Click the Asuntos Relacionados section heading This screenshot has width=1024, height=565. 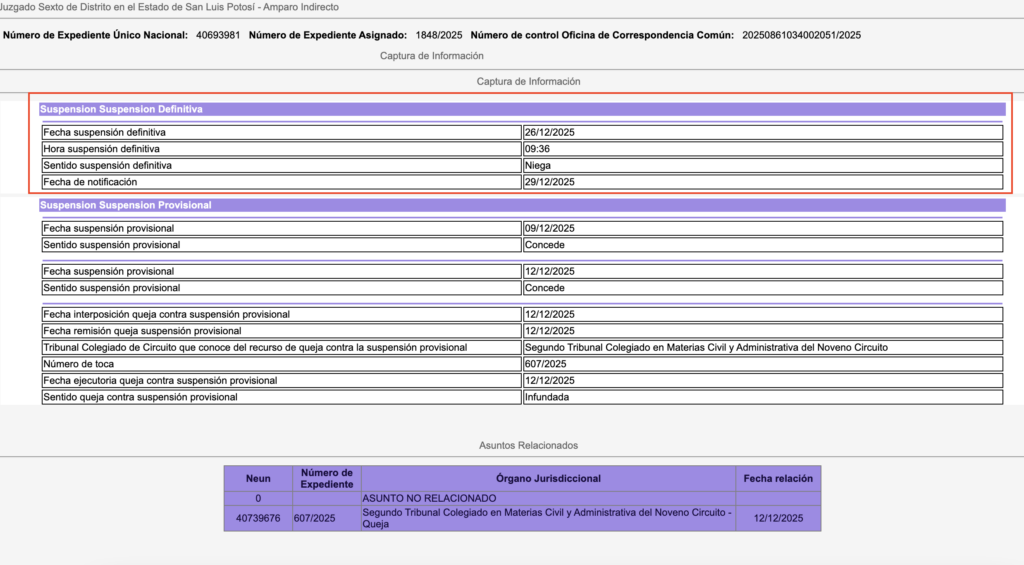point(528,445)
